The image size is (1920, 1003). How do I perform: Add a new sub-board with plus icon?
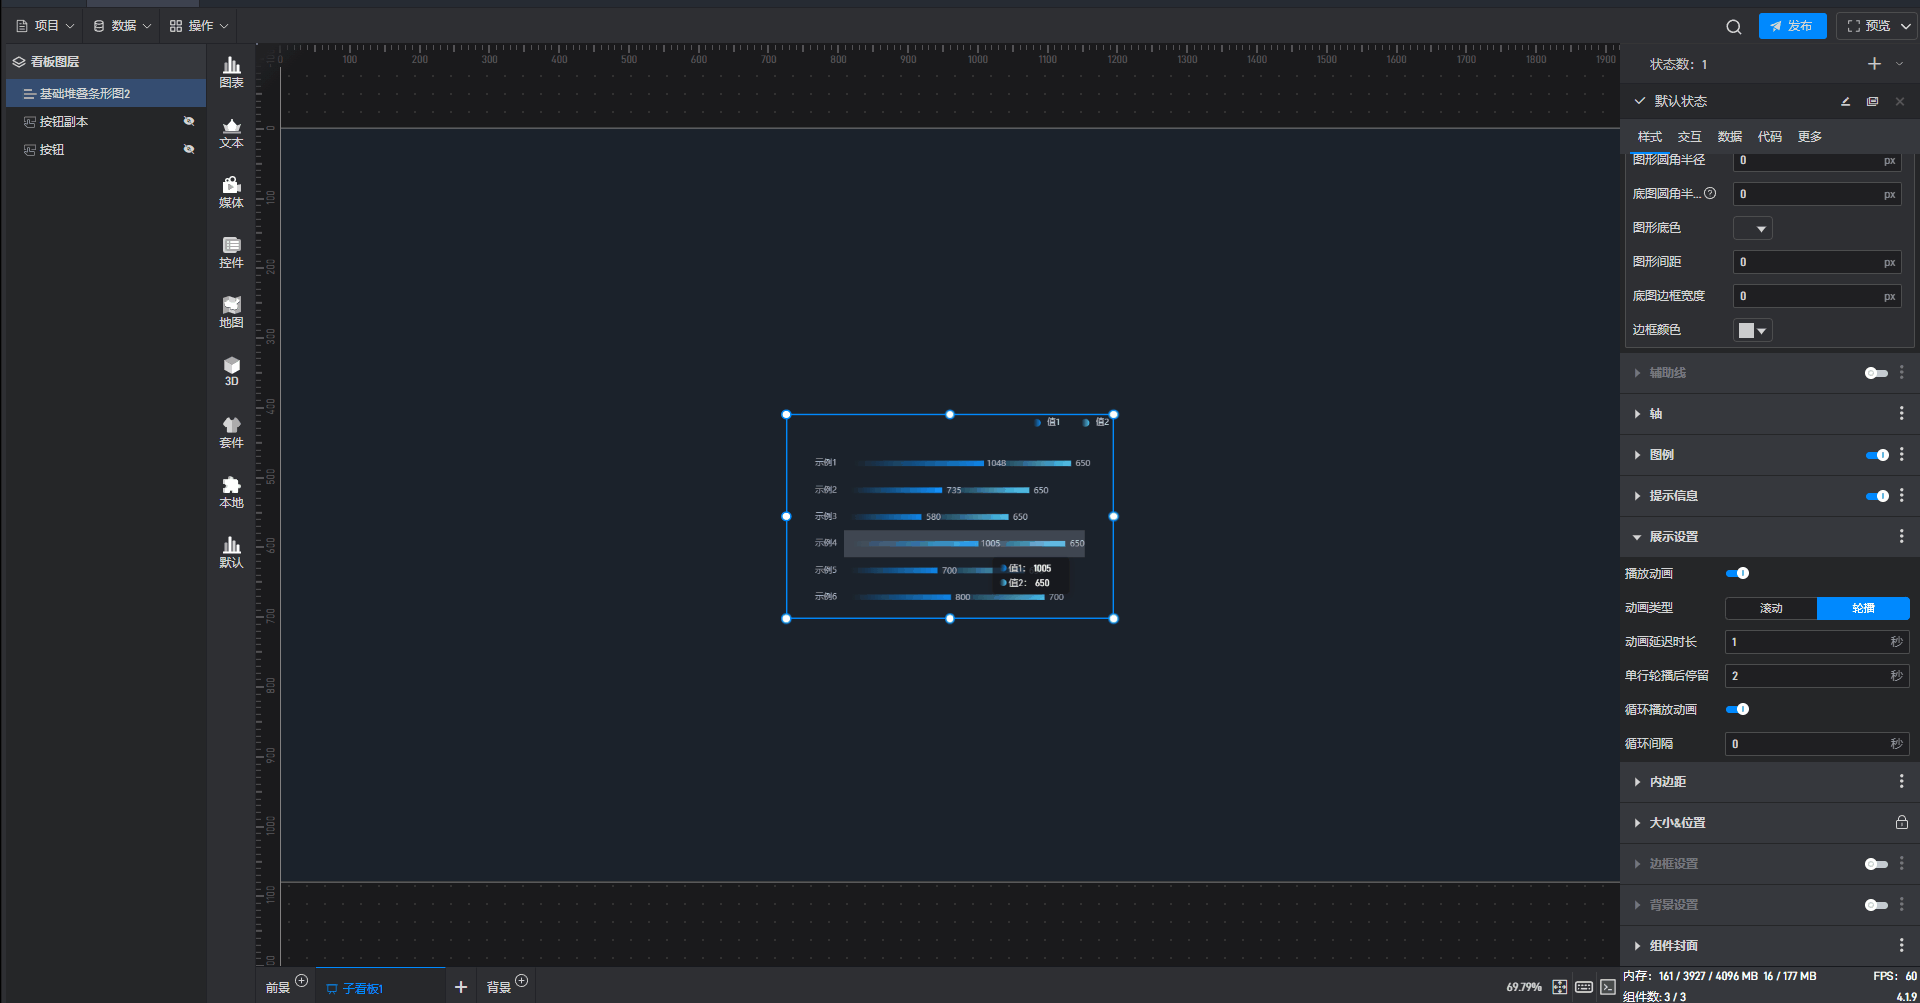461,987
